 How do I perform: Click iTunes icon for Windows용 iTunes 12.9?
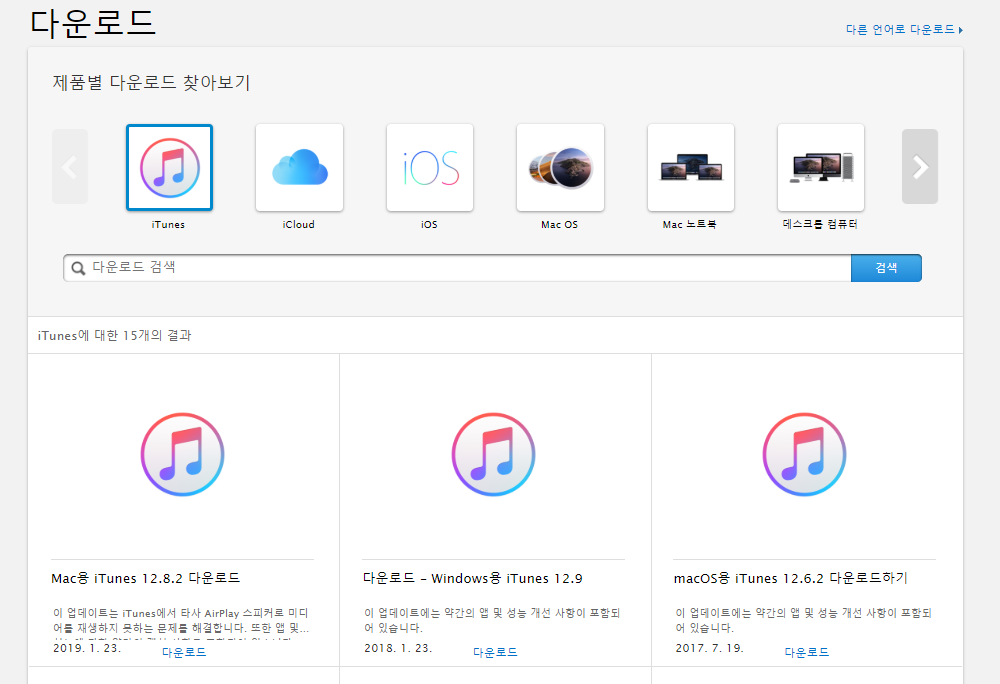[x=494, y=455]
